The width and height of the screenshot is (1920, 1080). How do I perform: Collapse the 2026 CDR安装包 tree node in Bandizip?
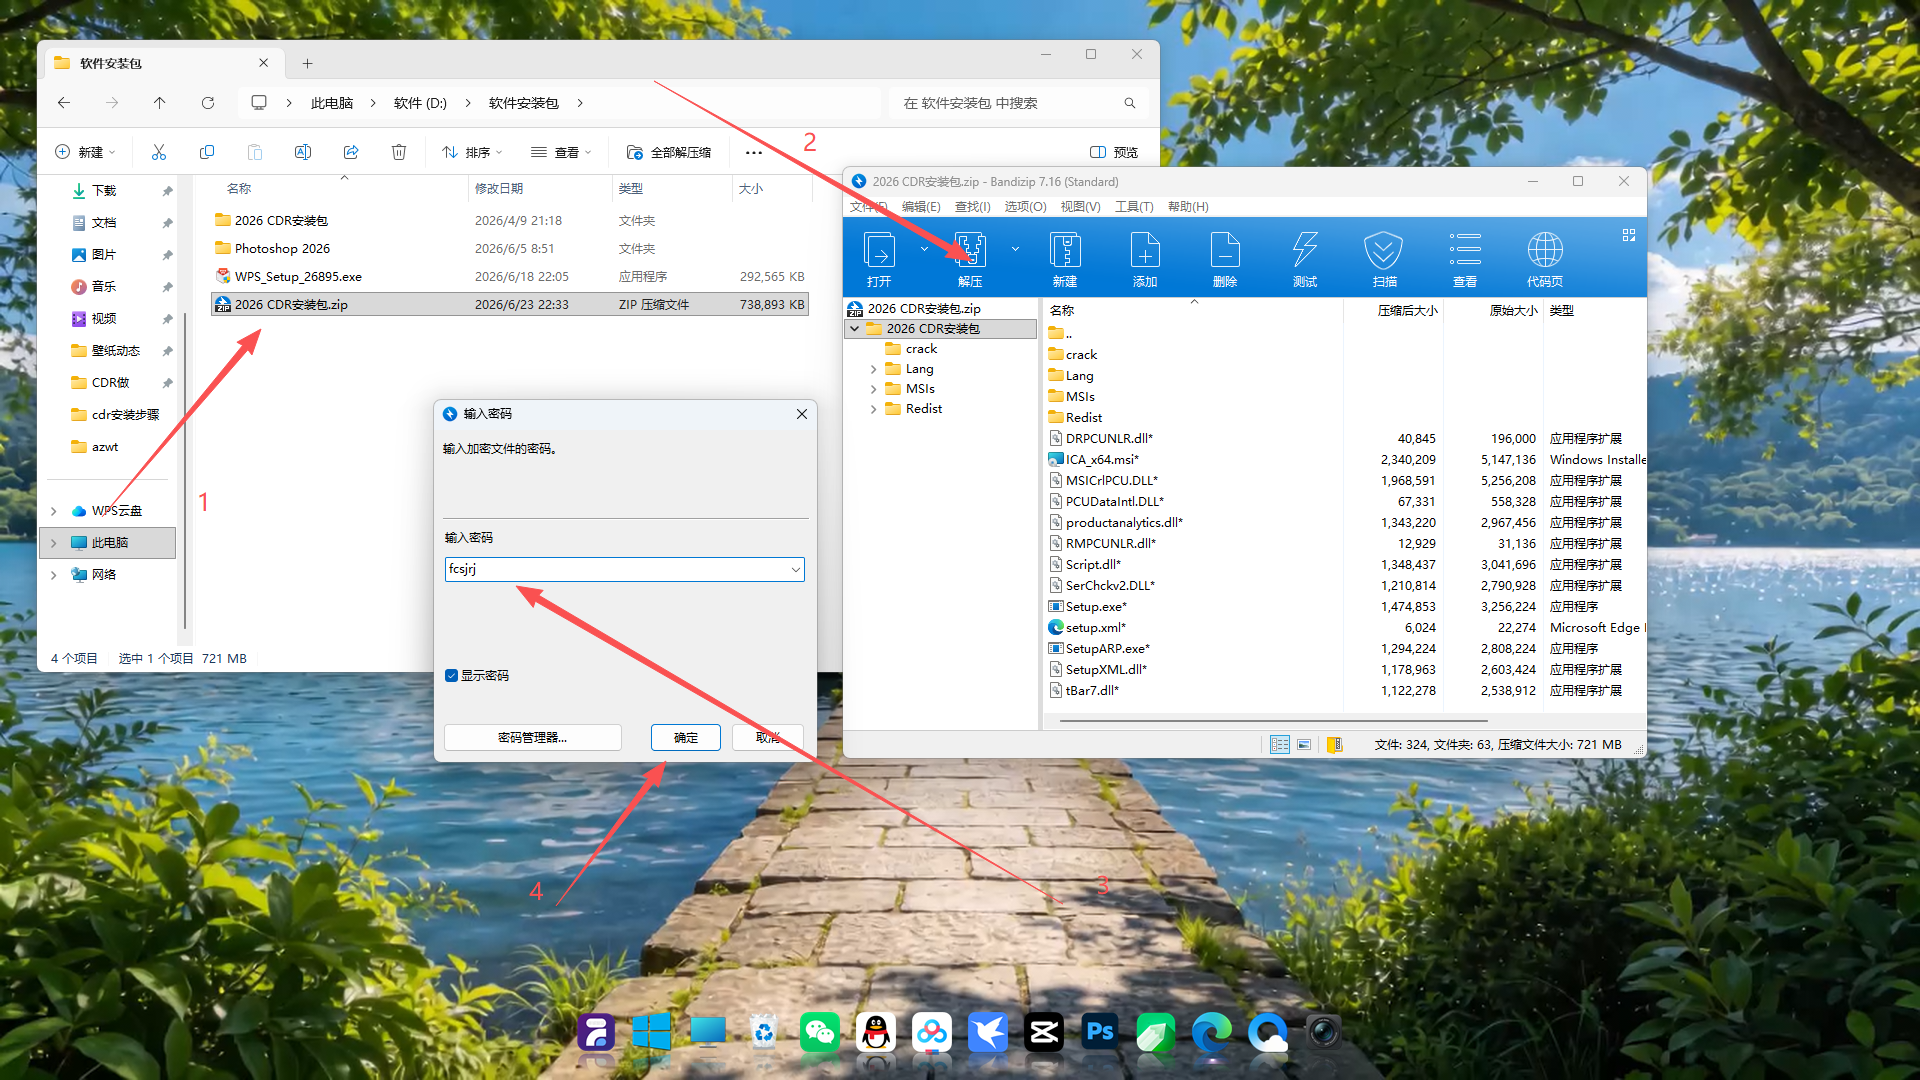click(x=854, y=329)
